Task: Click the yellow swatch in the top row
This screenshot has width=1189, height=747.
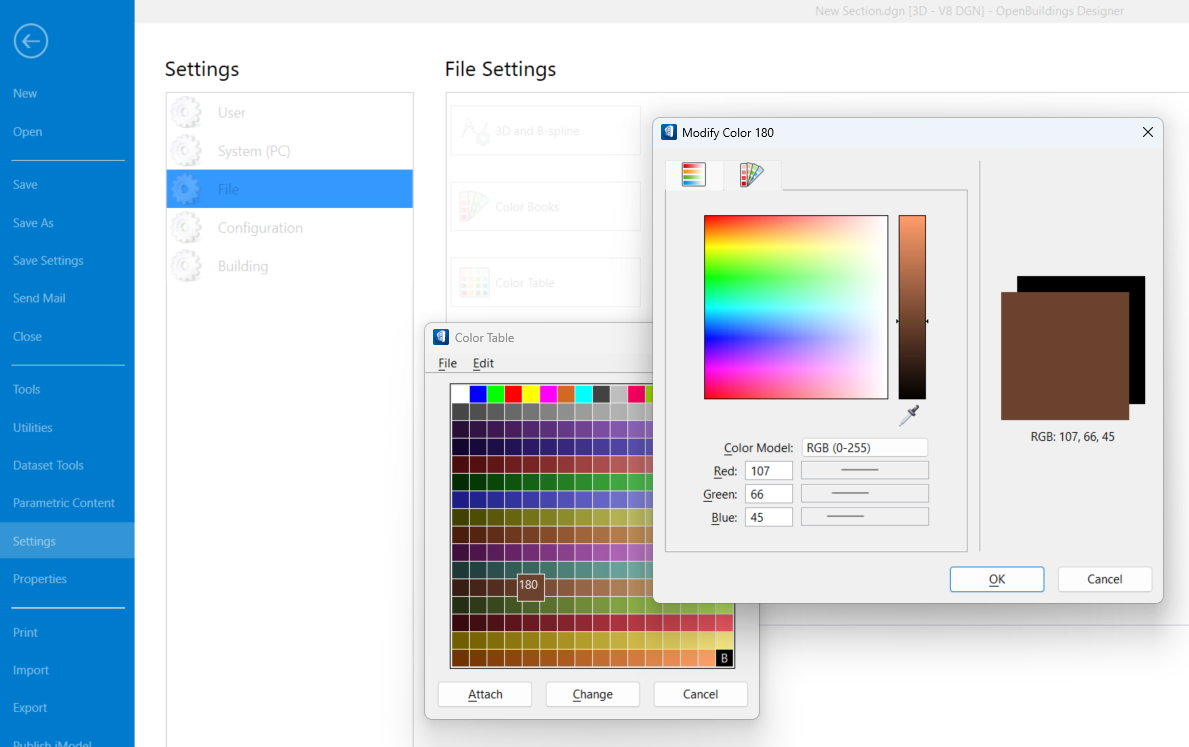Action: pos(531,394)
